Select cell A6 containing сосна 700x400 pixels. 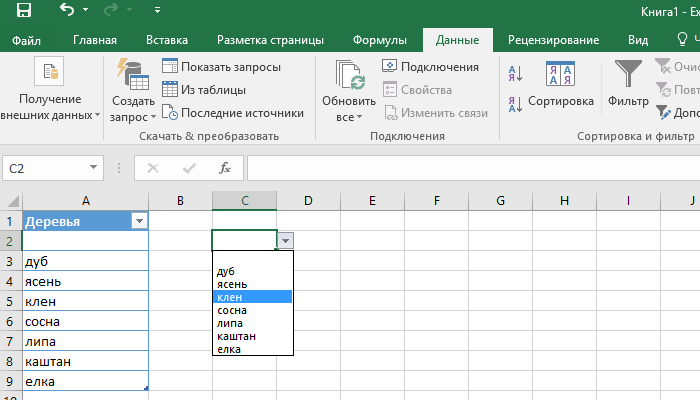click(85, 321)
